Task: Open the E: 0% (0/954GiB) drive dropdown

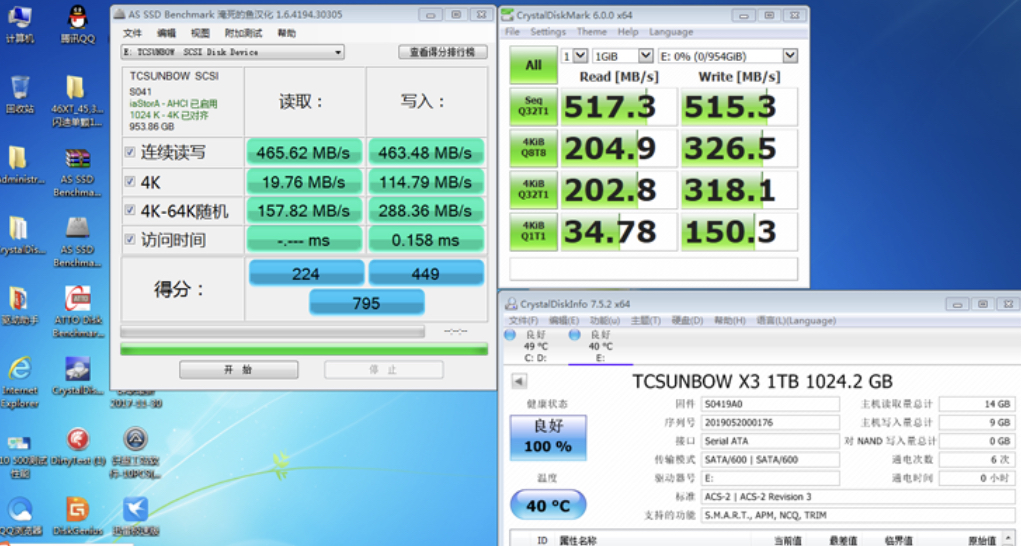Action: click(x=727, y=57)
